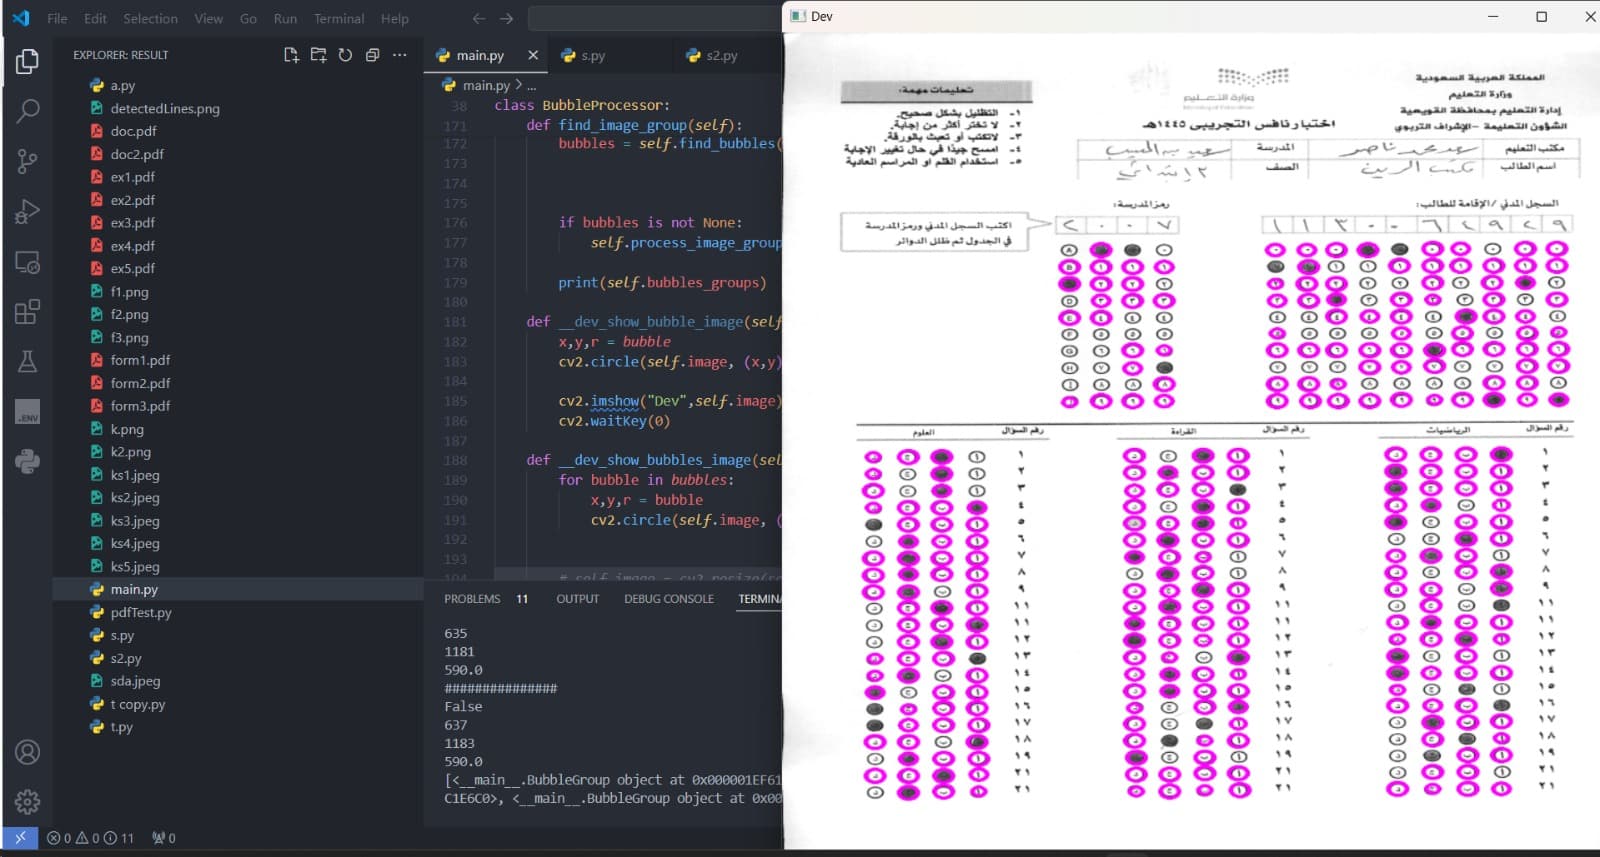Open the Search view in activity bar

(28, 111)
